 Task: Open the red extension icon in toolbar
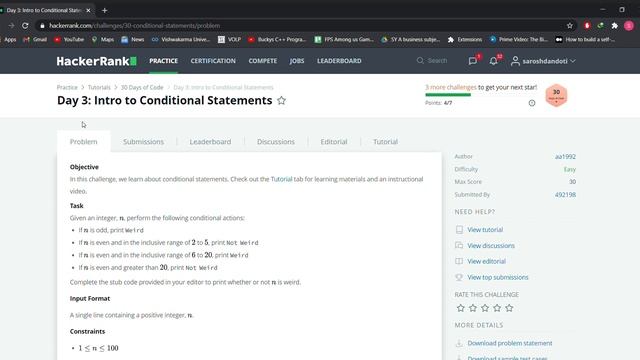tap(587, 26)
